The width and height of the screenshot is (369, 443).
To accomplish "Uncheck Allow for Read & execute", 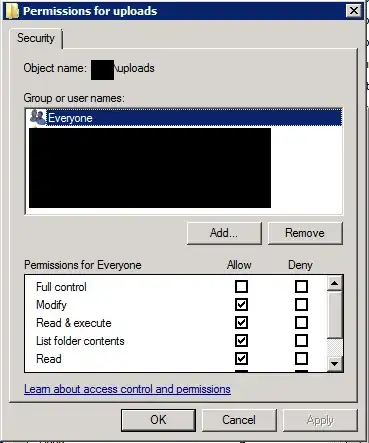I will pyautogui.click(x=241, y=322).
